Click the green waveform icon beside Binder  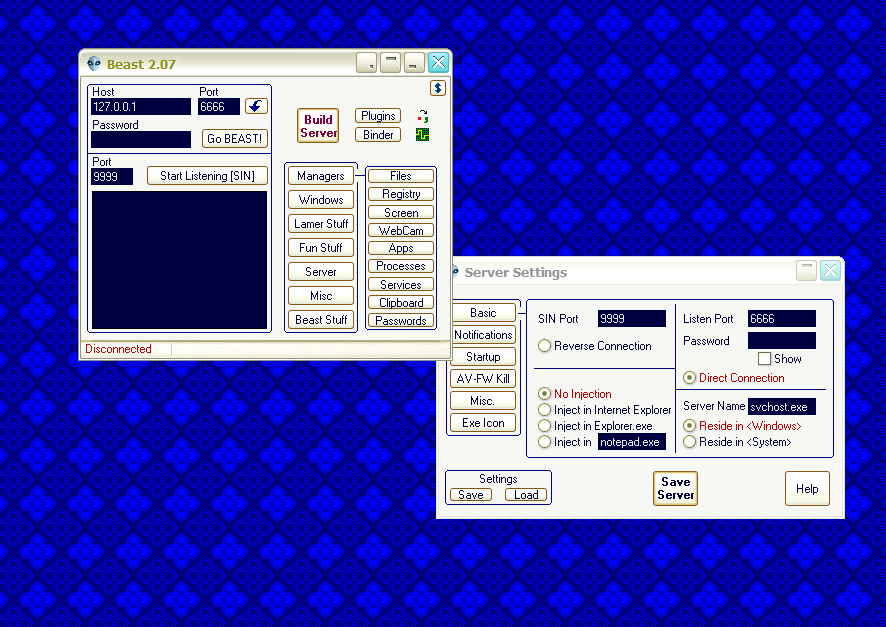tap(423, 134)
